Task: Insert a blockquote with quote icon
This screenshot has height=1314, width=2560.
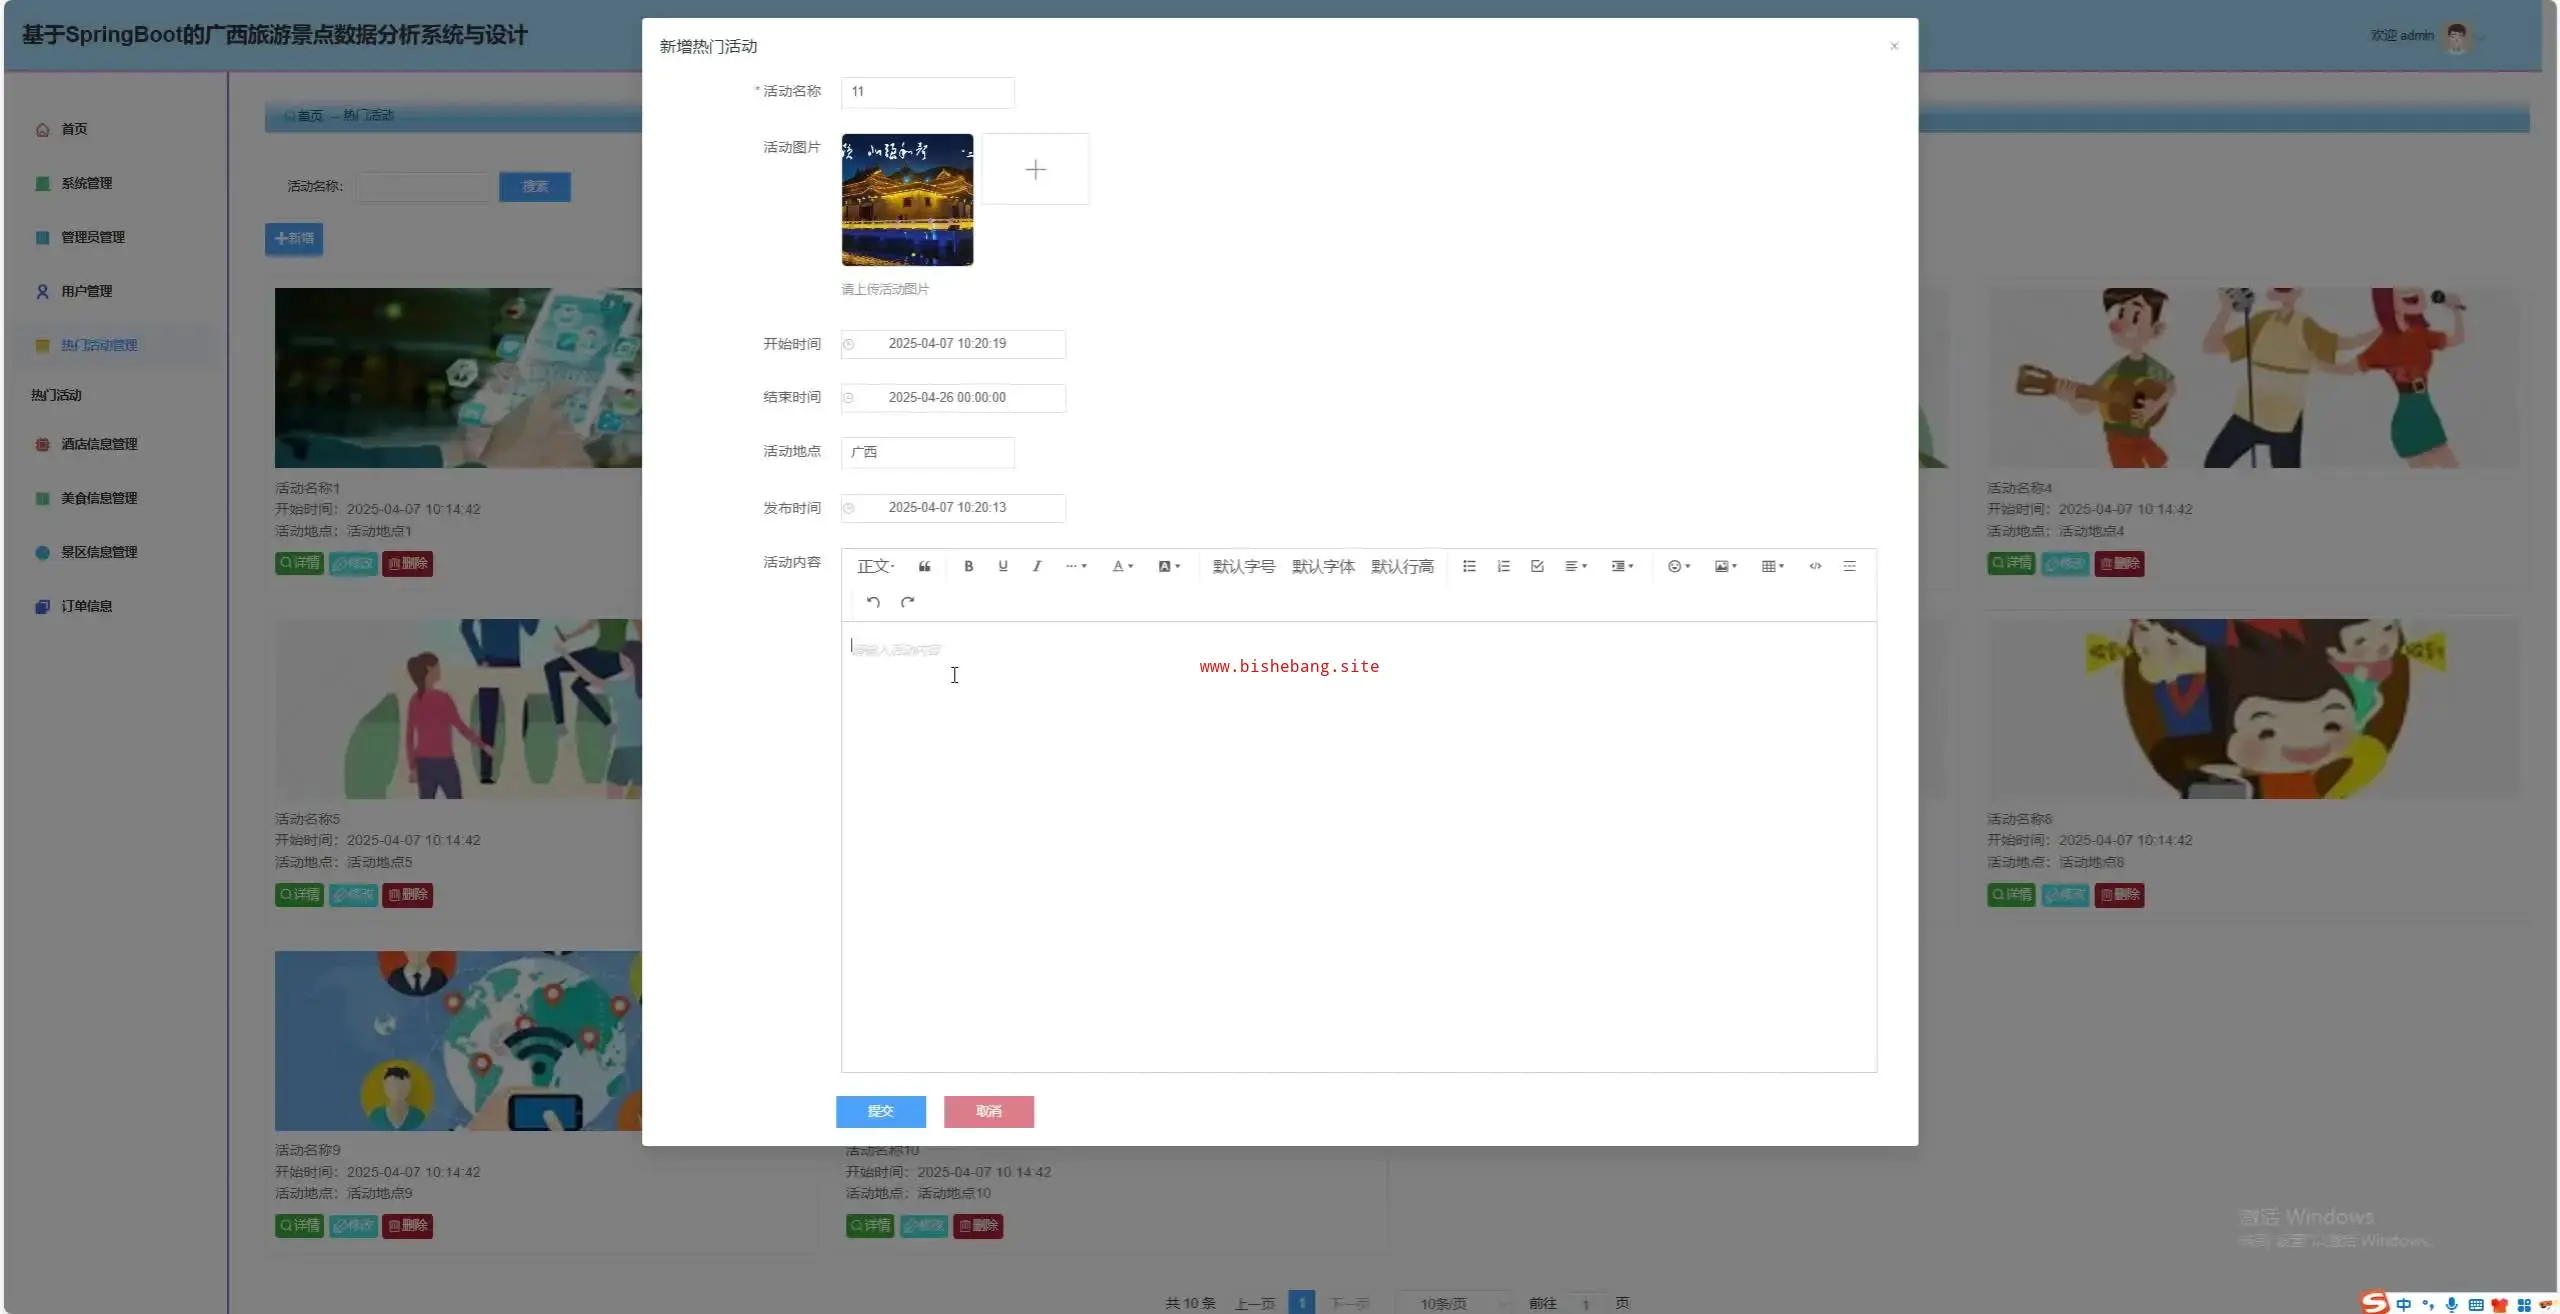Action: pyautogui.click(x=924, y=566)
